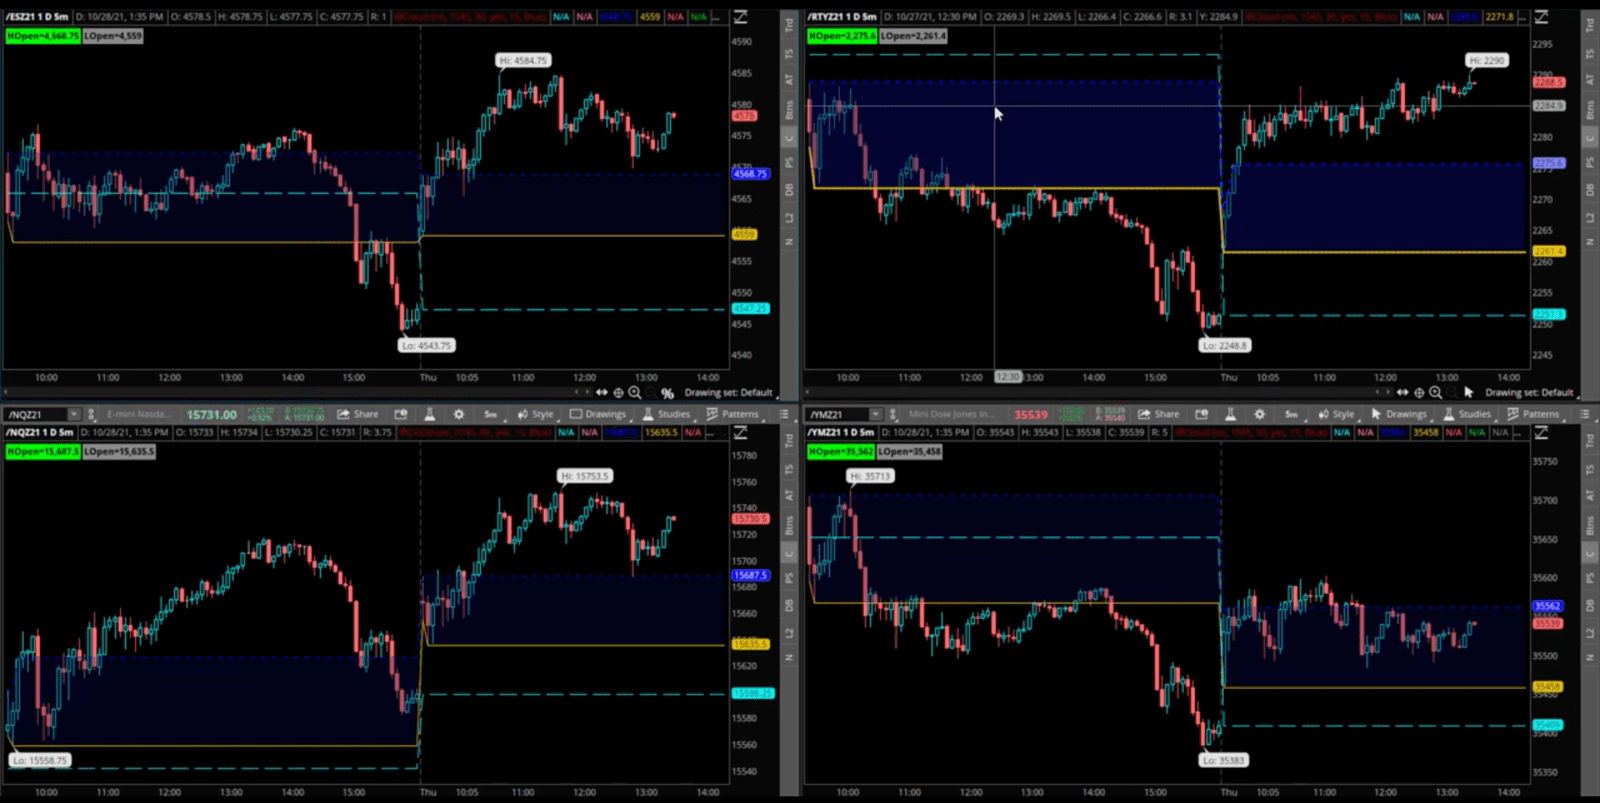Click the pan arrows icon below /ESZ21 chart

point(602,393)
